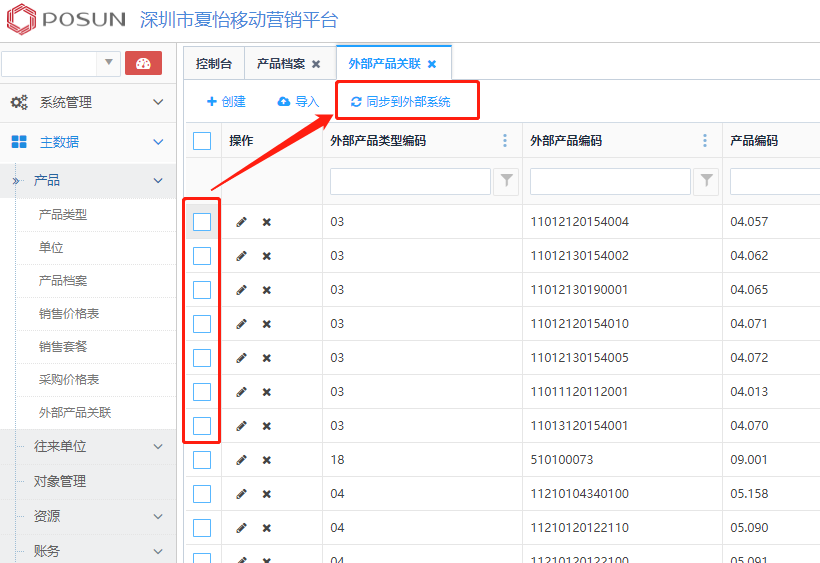Click the 创建 button
This screenshot has height=563, width=820.
(x=226, y=102)
